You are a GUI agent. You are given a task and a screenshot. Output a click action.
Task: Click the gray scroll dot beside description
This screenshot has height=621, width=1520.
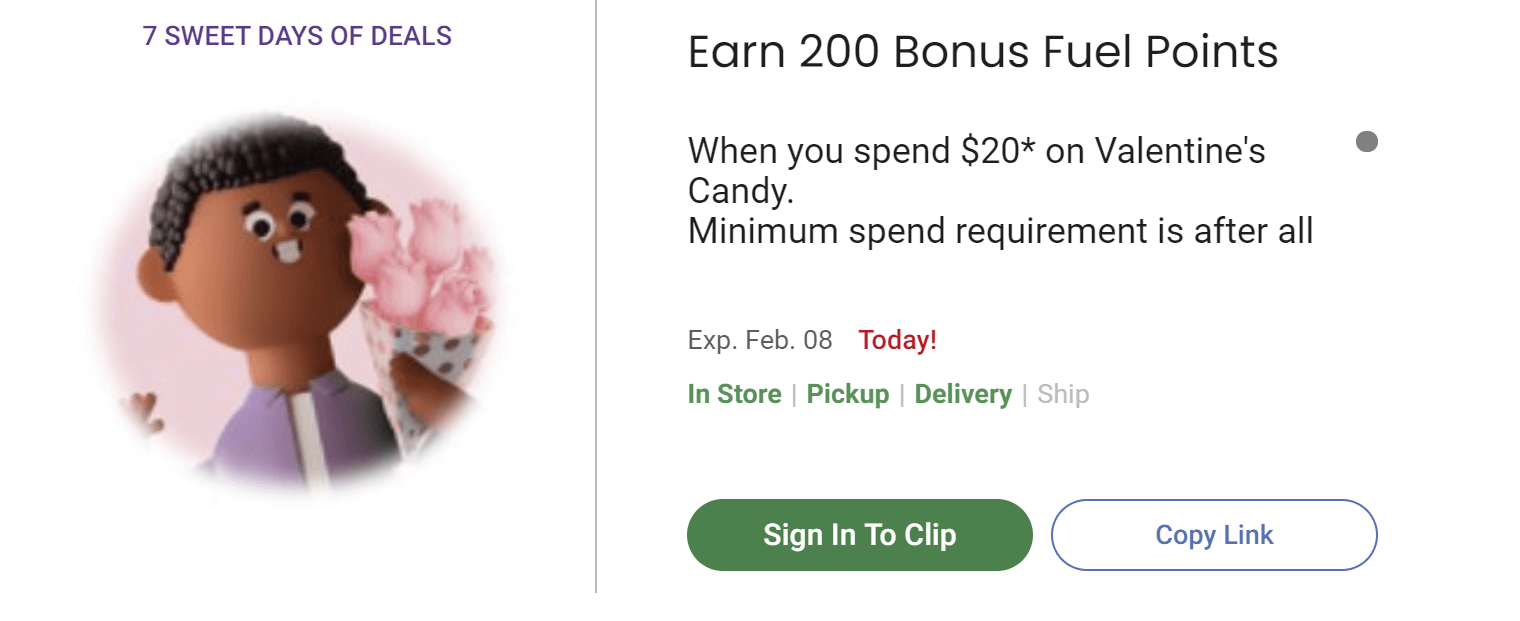1366,142
